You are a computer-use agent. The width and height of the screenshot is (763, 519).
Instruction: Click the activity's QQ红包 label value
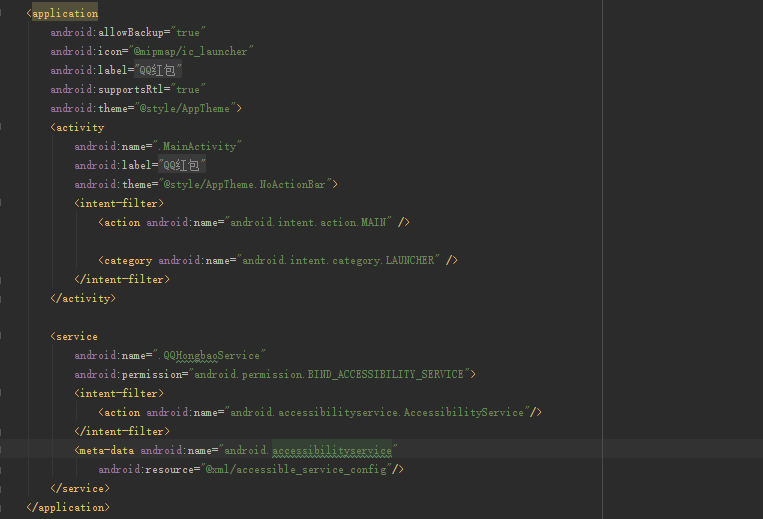[182, 165]
